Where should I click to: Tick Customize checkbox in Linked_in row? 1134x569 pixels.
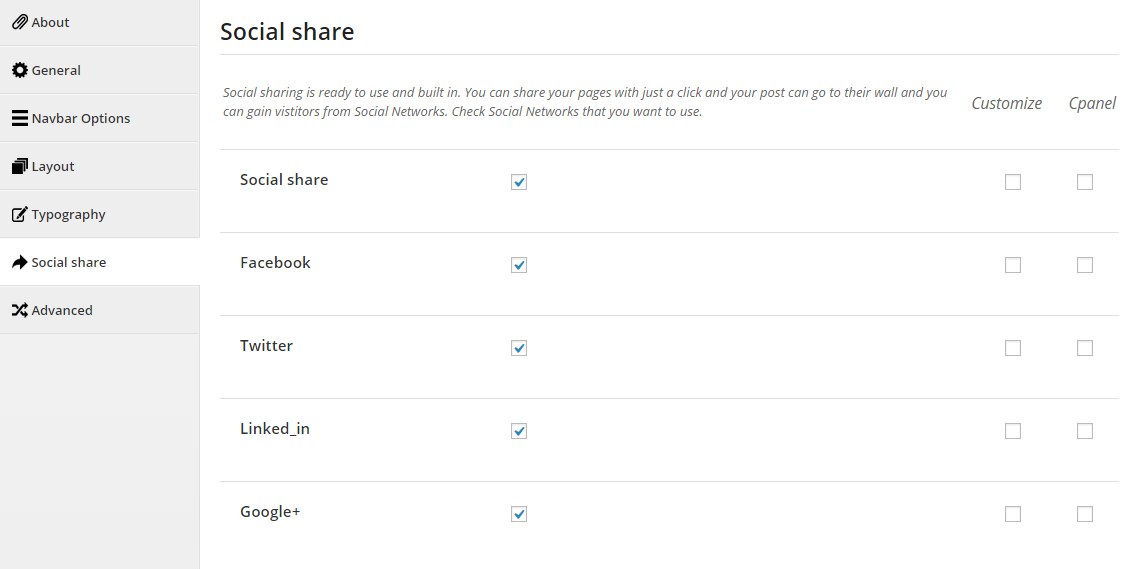point(1012,431)
